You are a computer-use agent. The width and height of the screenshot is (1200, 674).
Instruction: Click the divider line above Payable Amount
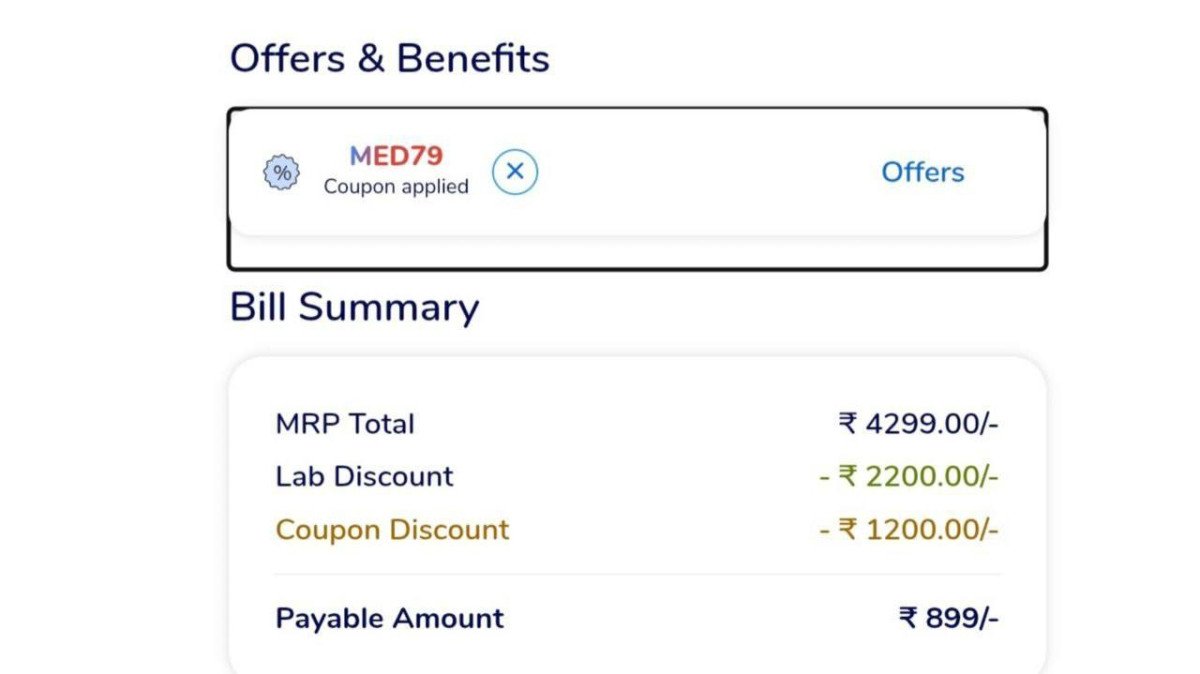[637, 575]
